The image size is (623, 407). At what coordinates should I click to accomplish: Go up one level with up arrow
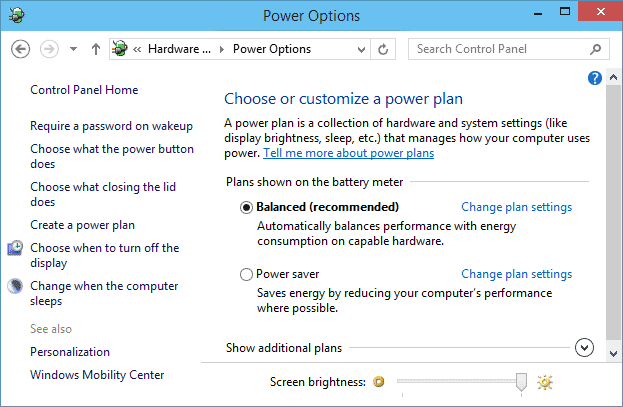pyautogui.click(x=95, y=49)
